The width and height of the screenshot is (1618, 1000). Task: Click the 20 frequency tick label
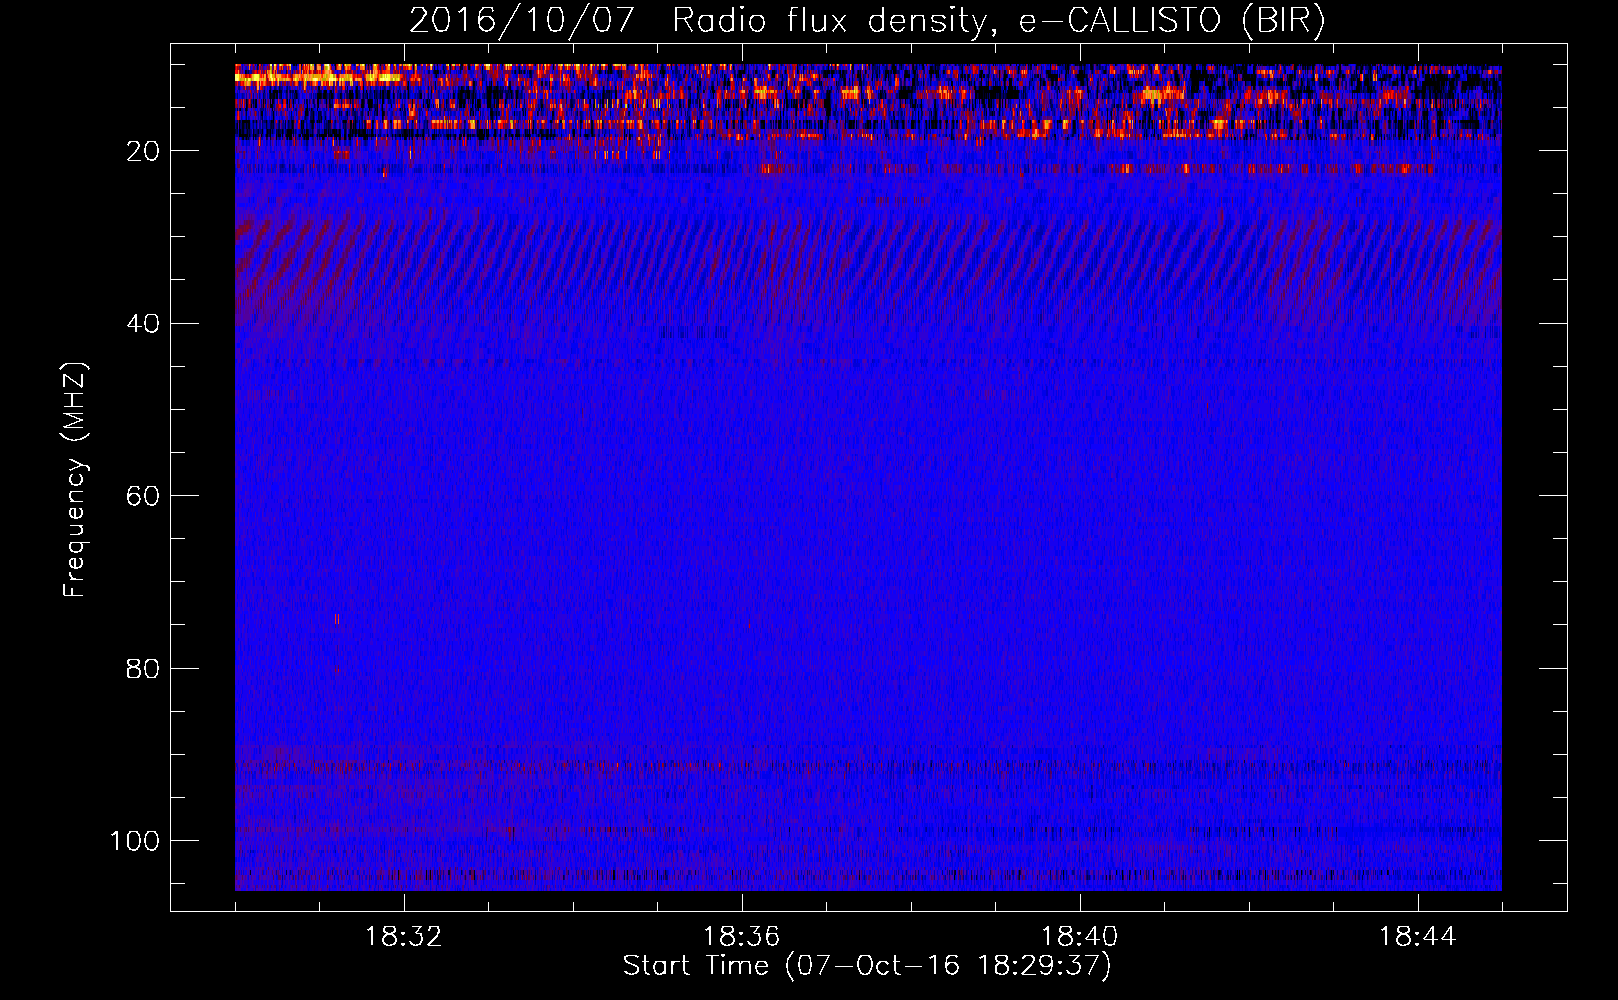[143, 151]
